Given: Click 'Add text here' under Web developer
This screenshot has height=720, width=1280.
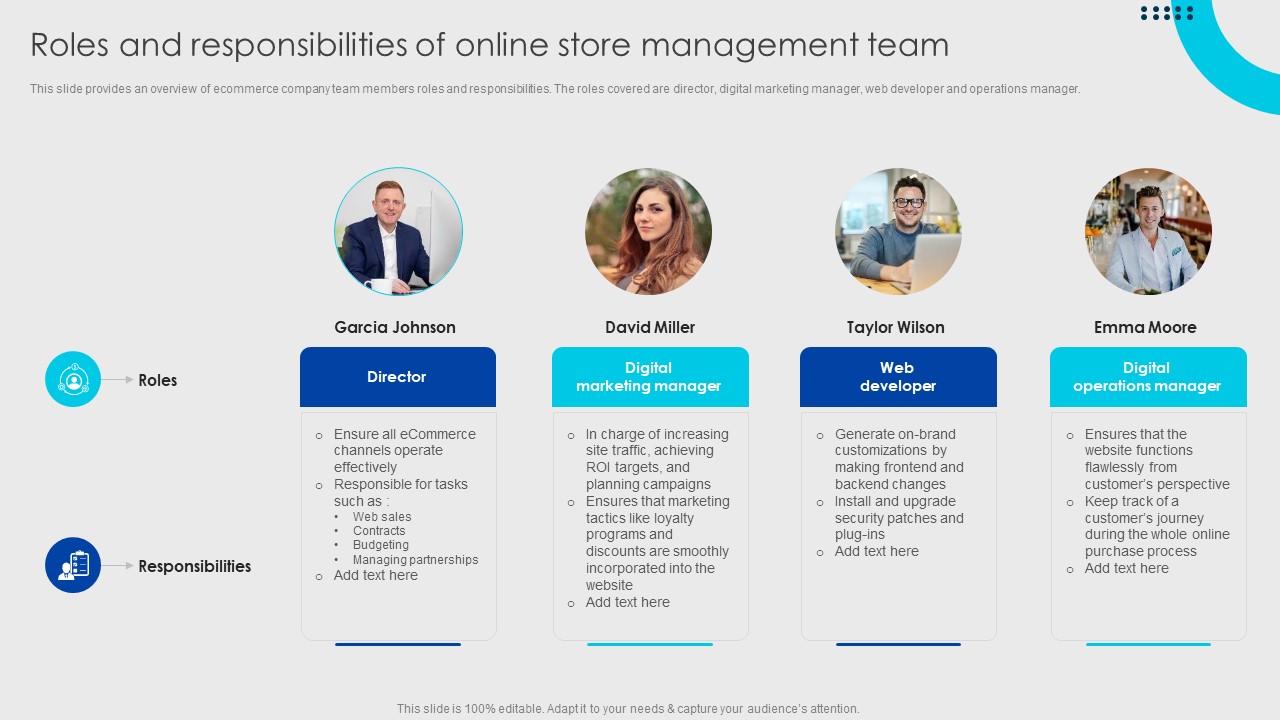Looking at the screenshot, I should coord(877,551).
